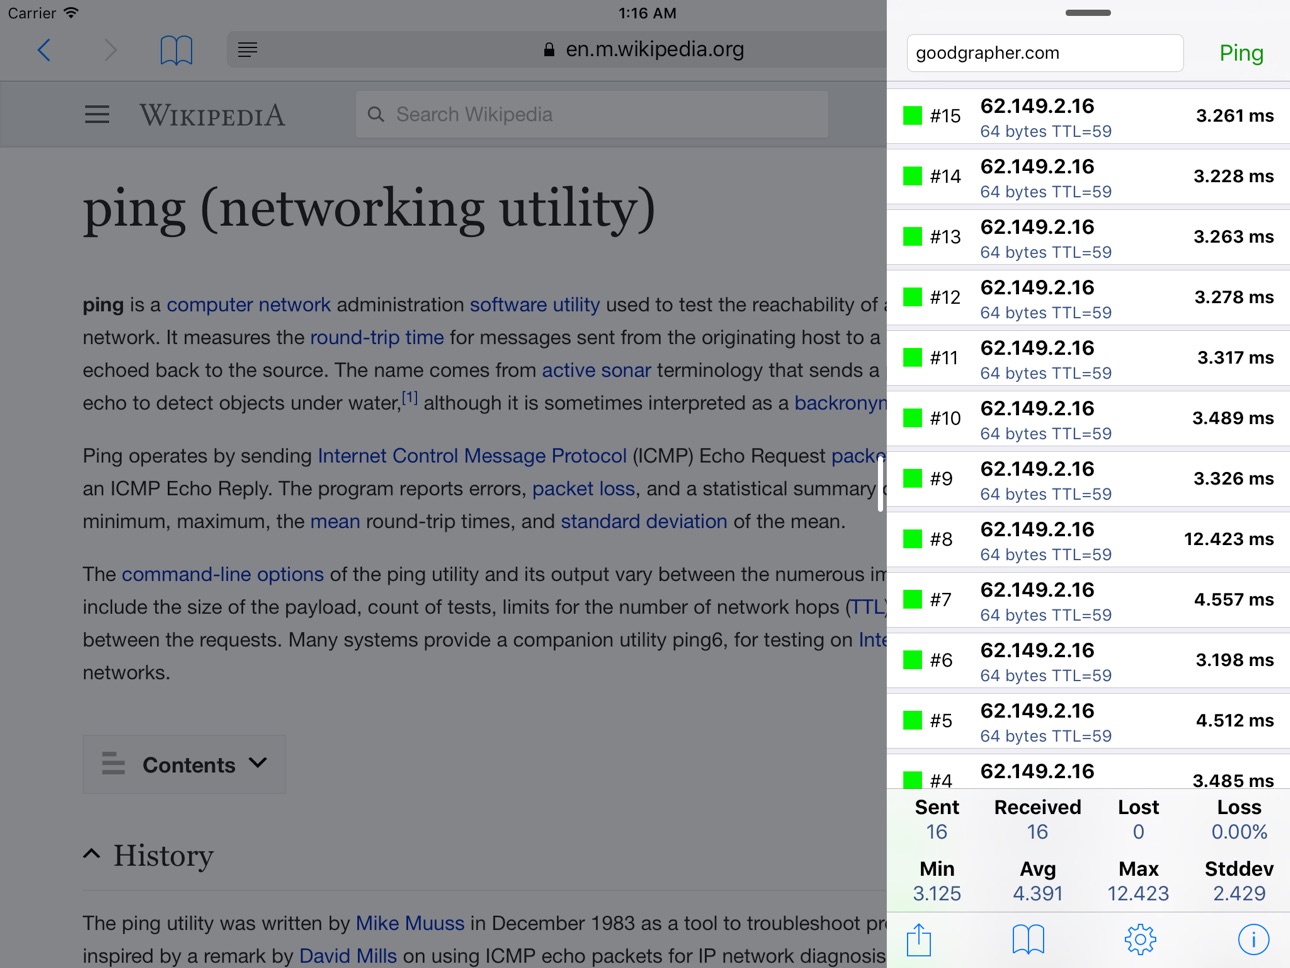Open the Mike Muuss link

[x=410, y=924]
